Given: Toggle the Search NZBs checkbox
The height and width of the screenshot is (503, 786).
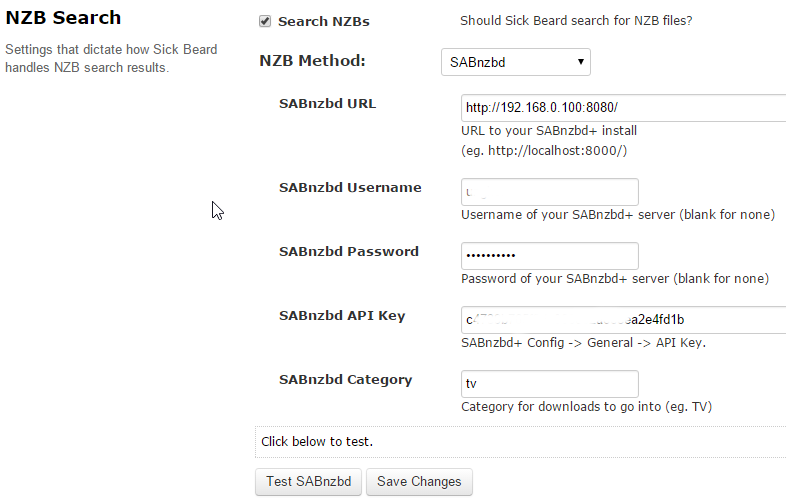Looking at the screenshot, I should pyautogui.click(x=265, y=21).
